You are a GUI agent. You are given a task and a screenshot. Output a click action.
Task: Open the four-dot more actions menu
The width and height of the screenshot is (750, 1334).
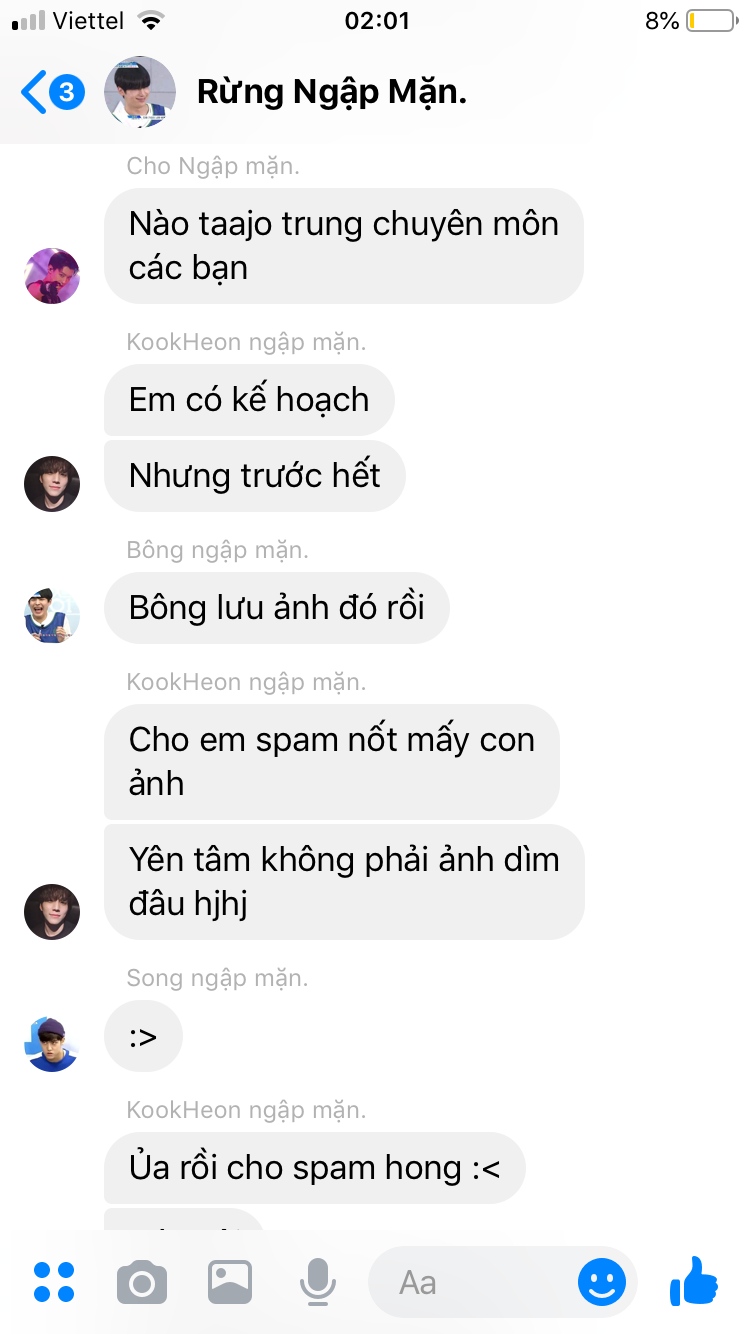pyautogui.click(x=54, y=1282)
